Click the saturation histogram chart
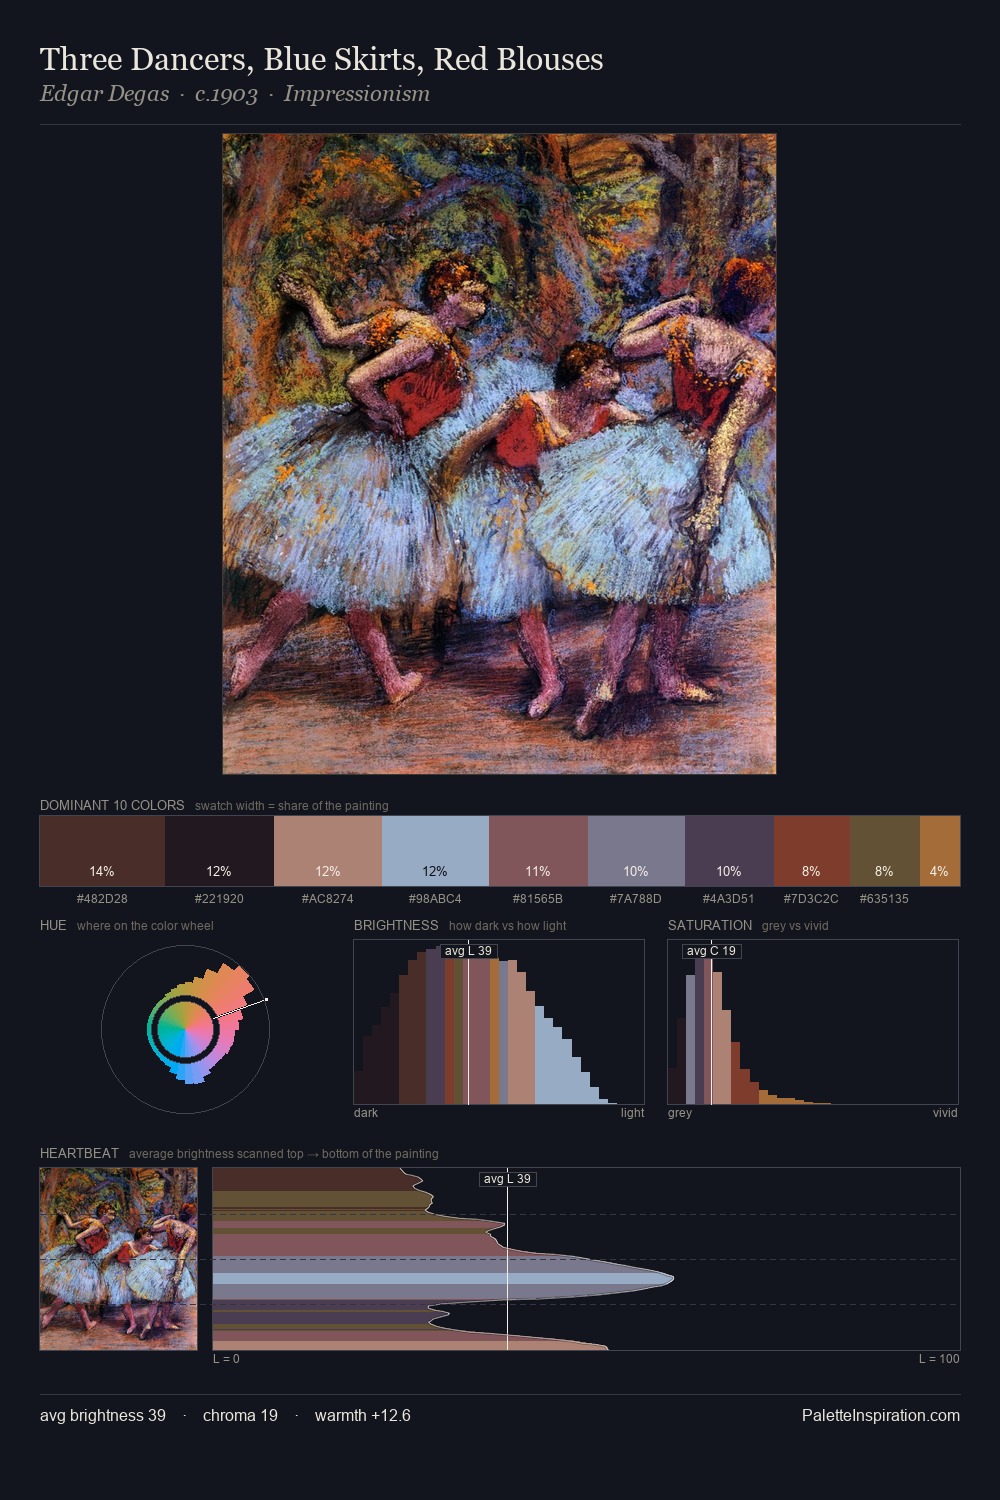The width and height of the screenshot is (1000, 1500). click(x=813, y=1022)
